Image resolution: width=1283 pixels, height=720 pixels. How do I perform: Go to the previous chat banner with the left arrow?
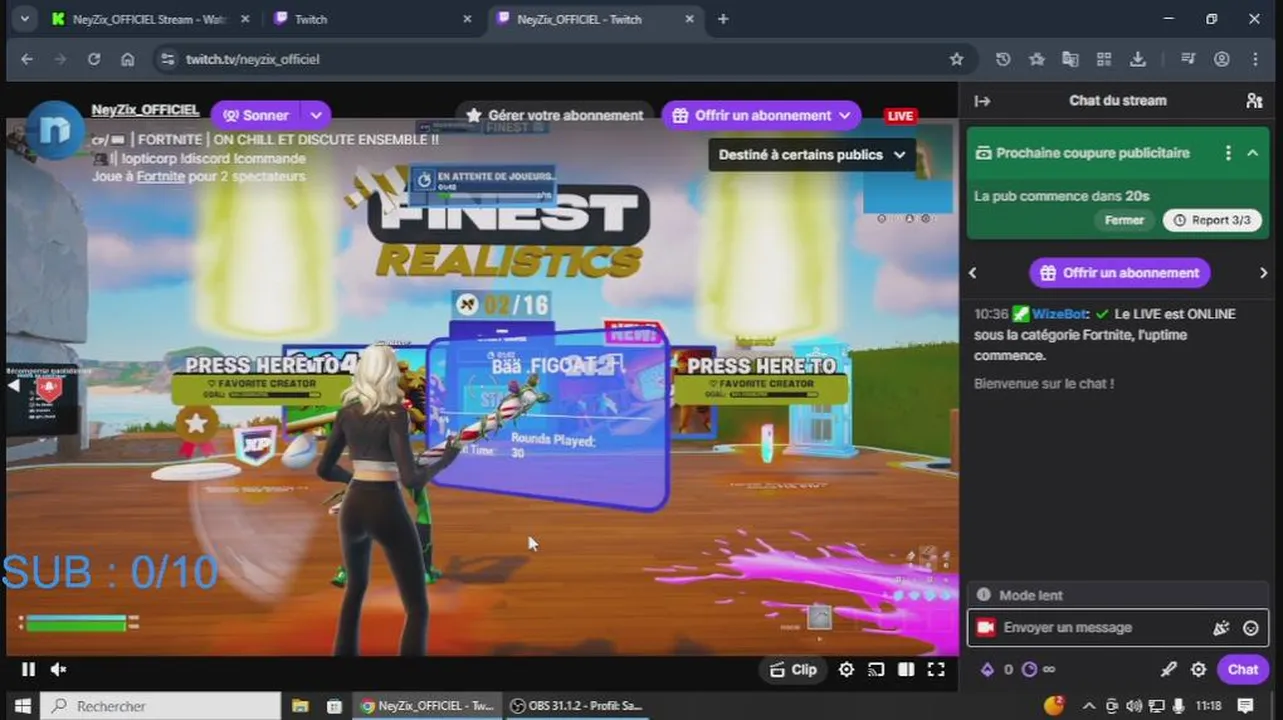point(972,273)
